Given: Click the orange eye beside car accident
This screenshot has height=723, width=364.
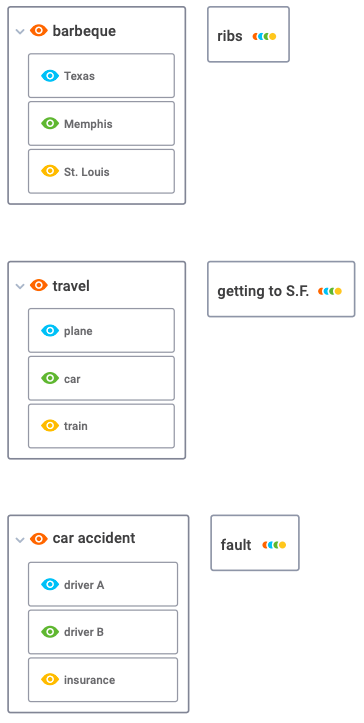Looking at the screenshot, I should (x=39, y=539).
